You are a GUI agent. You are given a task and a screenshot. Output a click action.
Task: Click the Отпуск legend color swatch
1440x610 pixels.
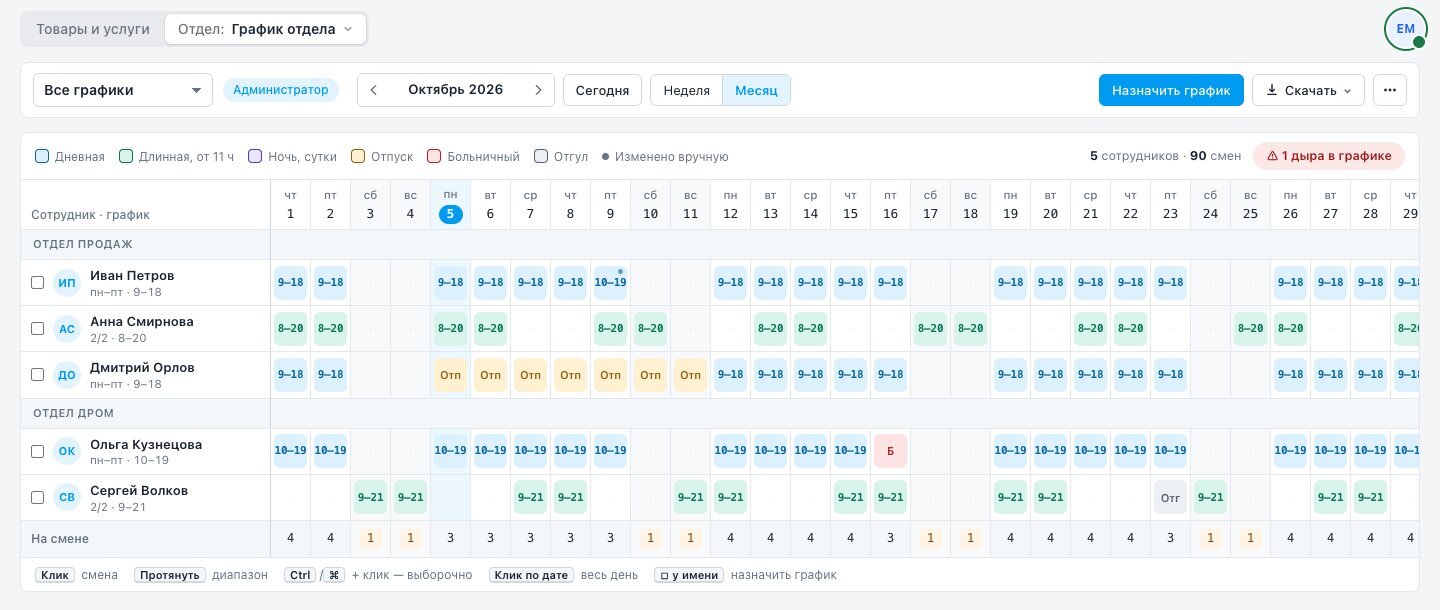click(x=358, y=156)
